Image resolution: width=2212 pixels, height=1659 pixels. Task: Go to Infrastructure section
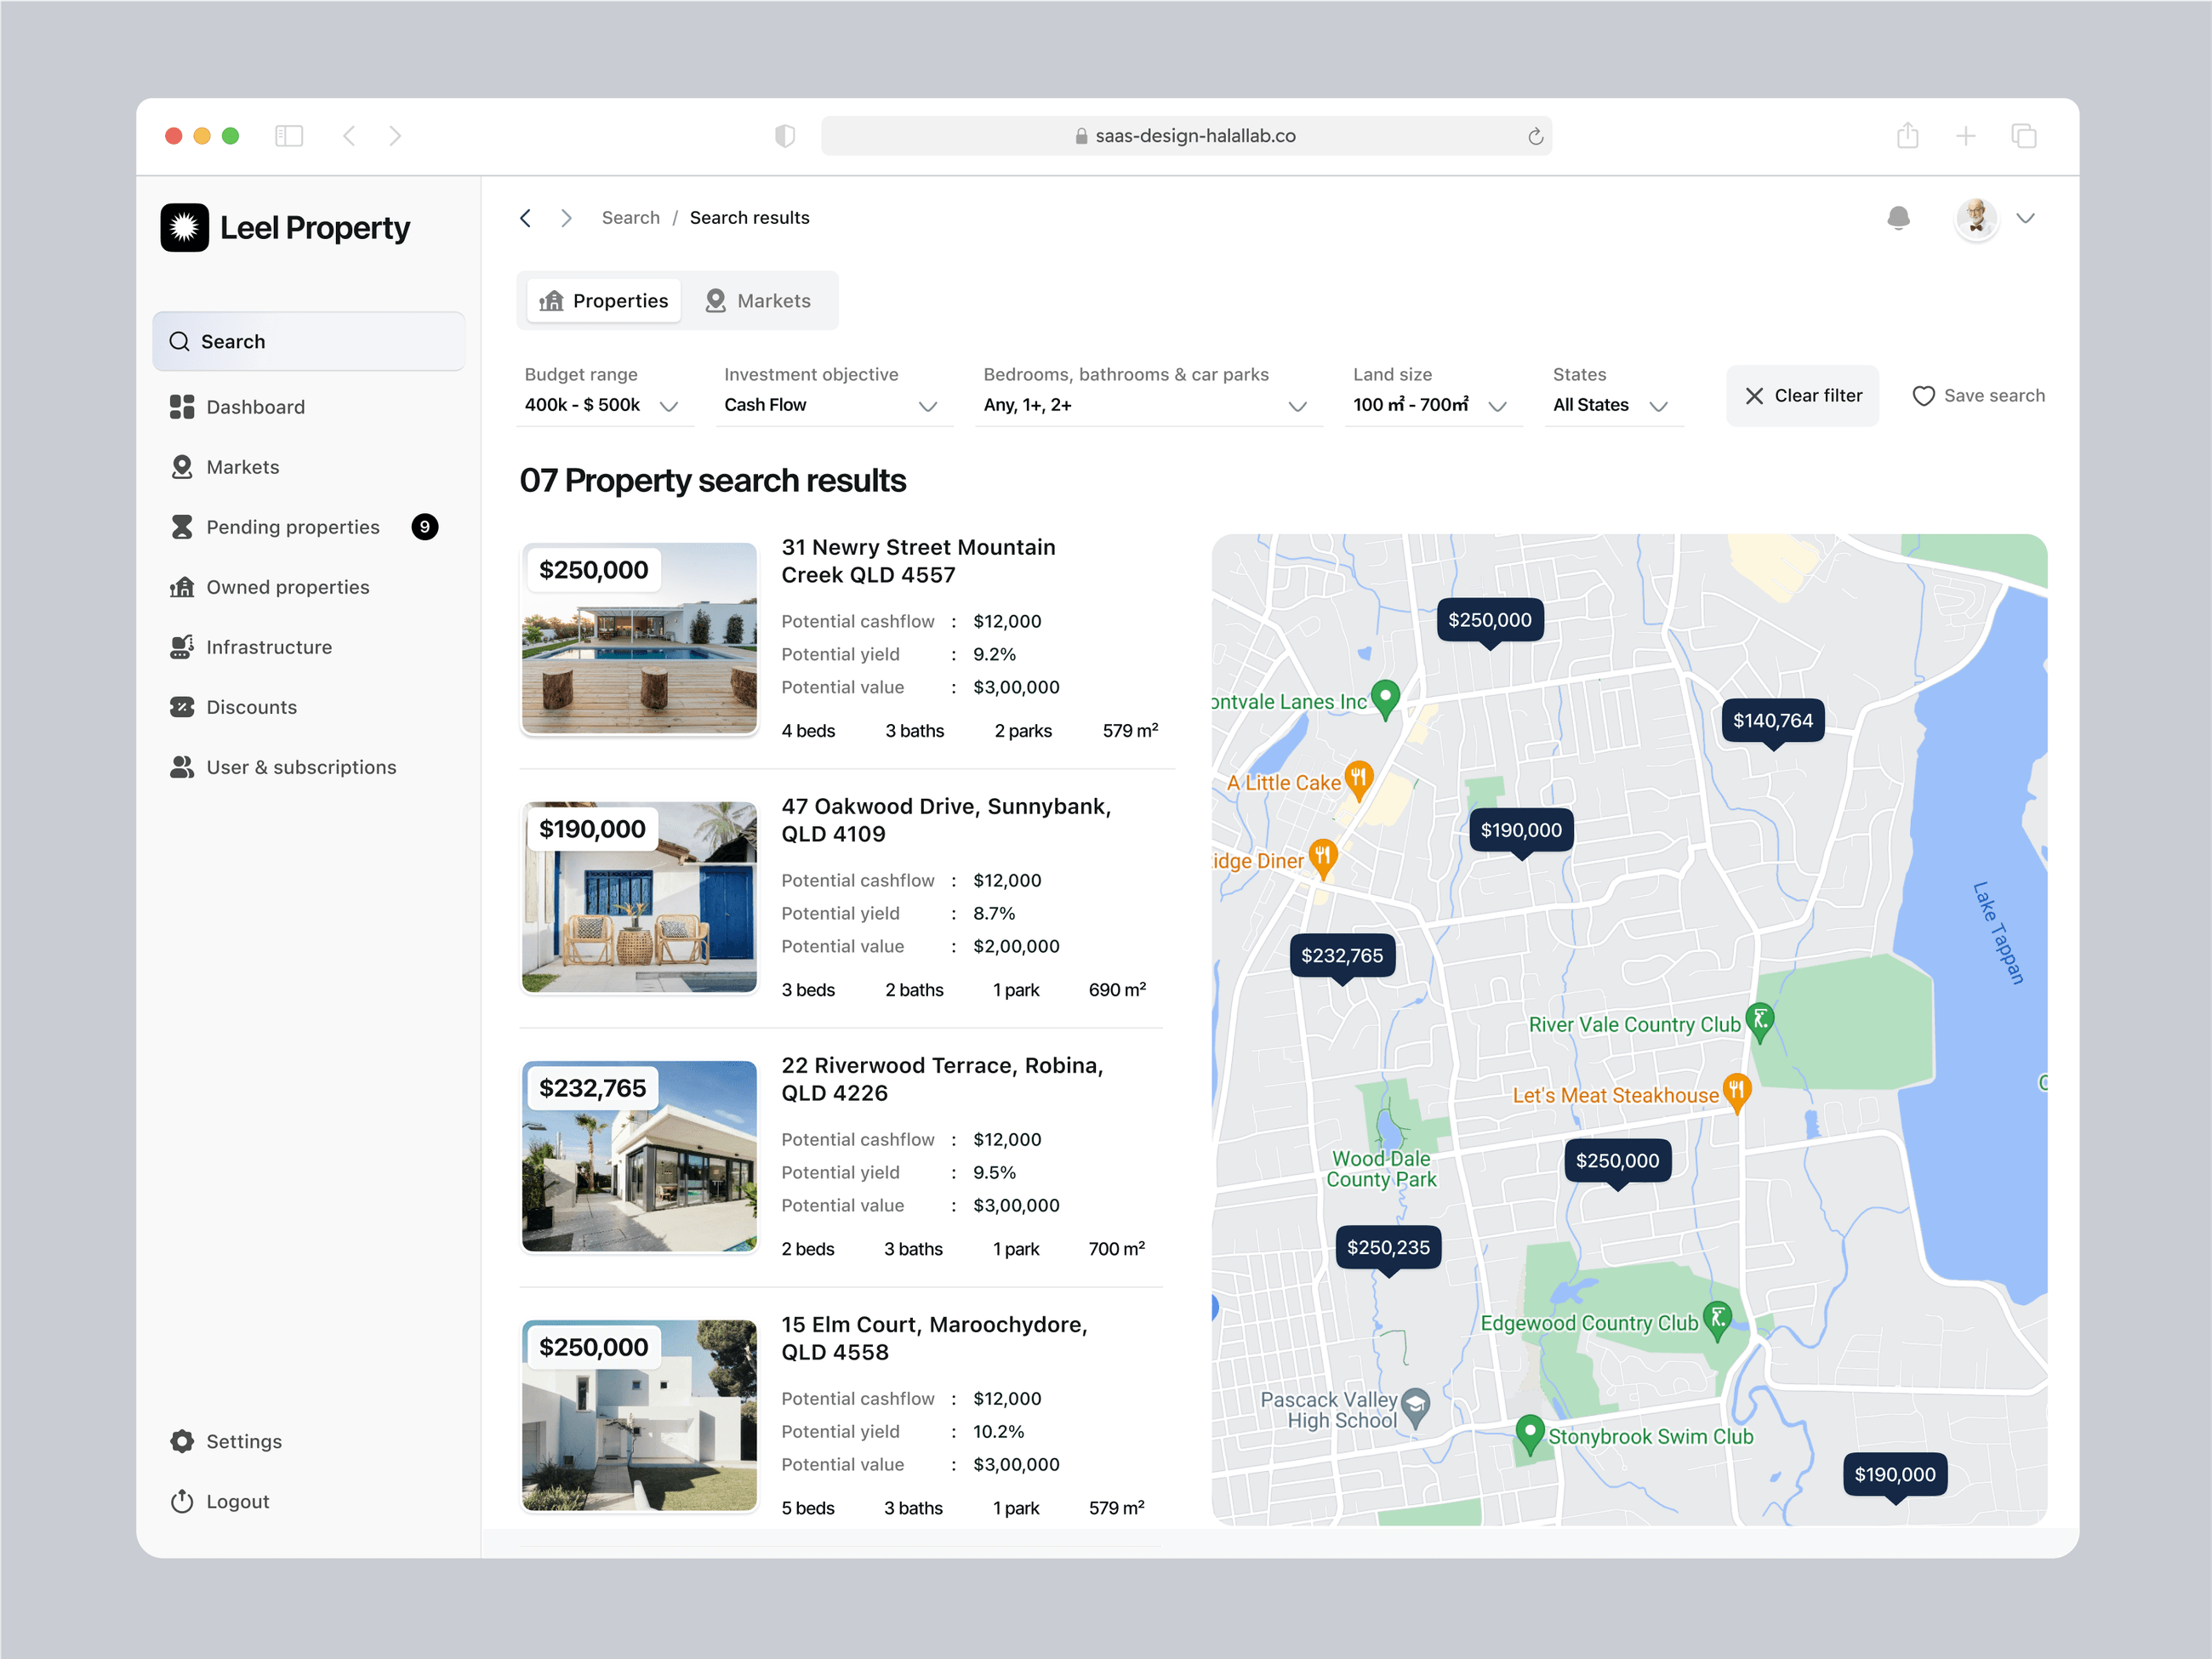[x=268, y=647]
